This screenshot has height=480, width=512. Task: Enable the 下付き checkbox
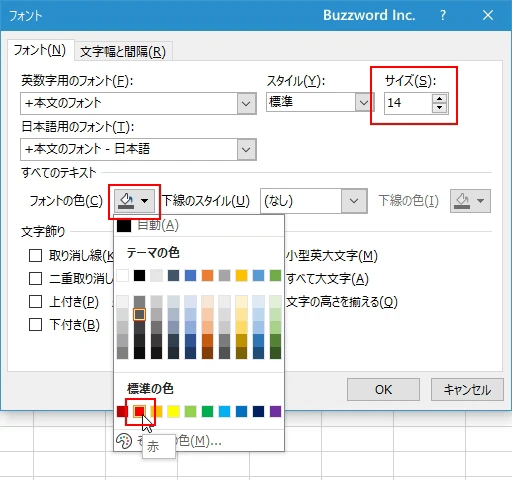click(x=35, y=325)
